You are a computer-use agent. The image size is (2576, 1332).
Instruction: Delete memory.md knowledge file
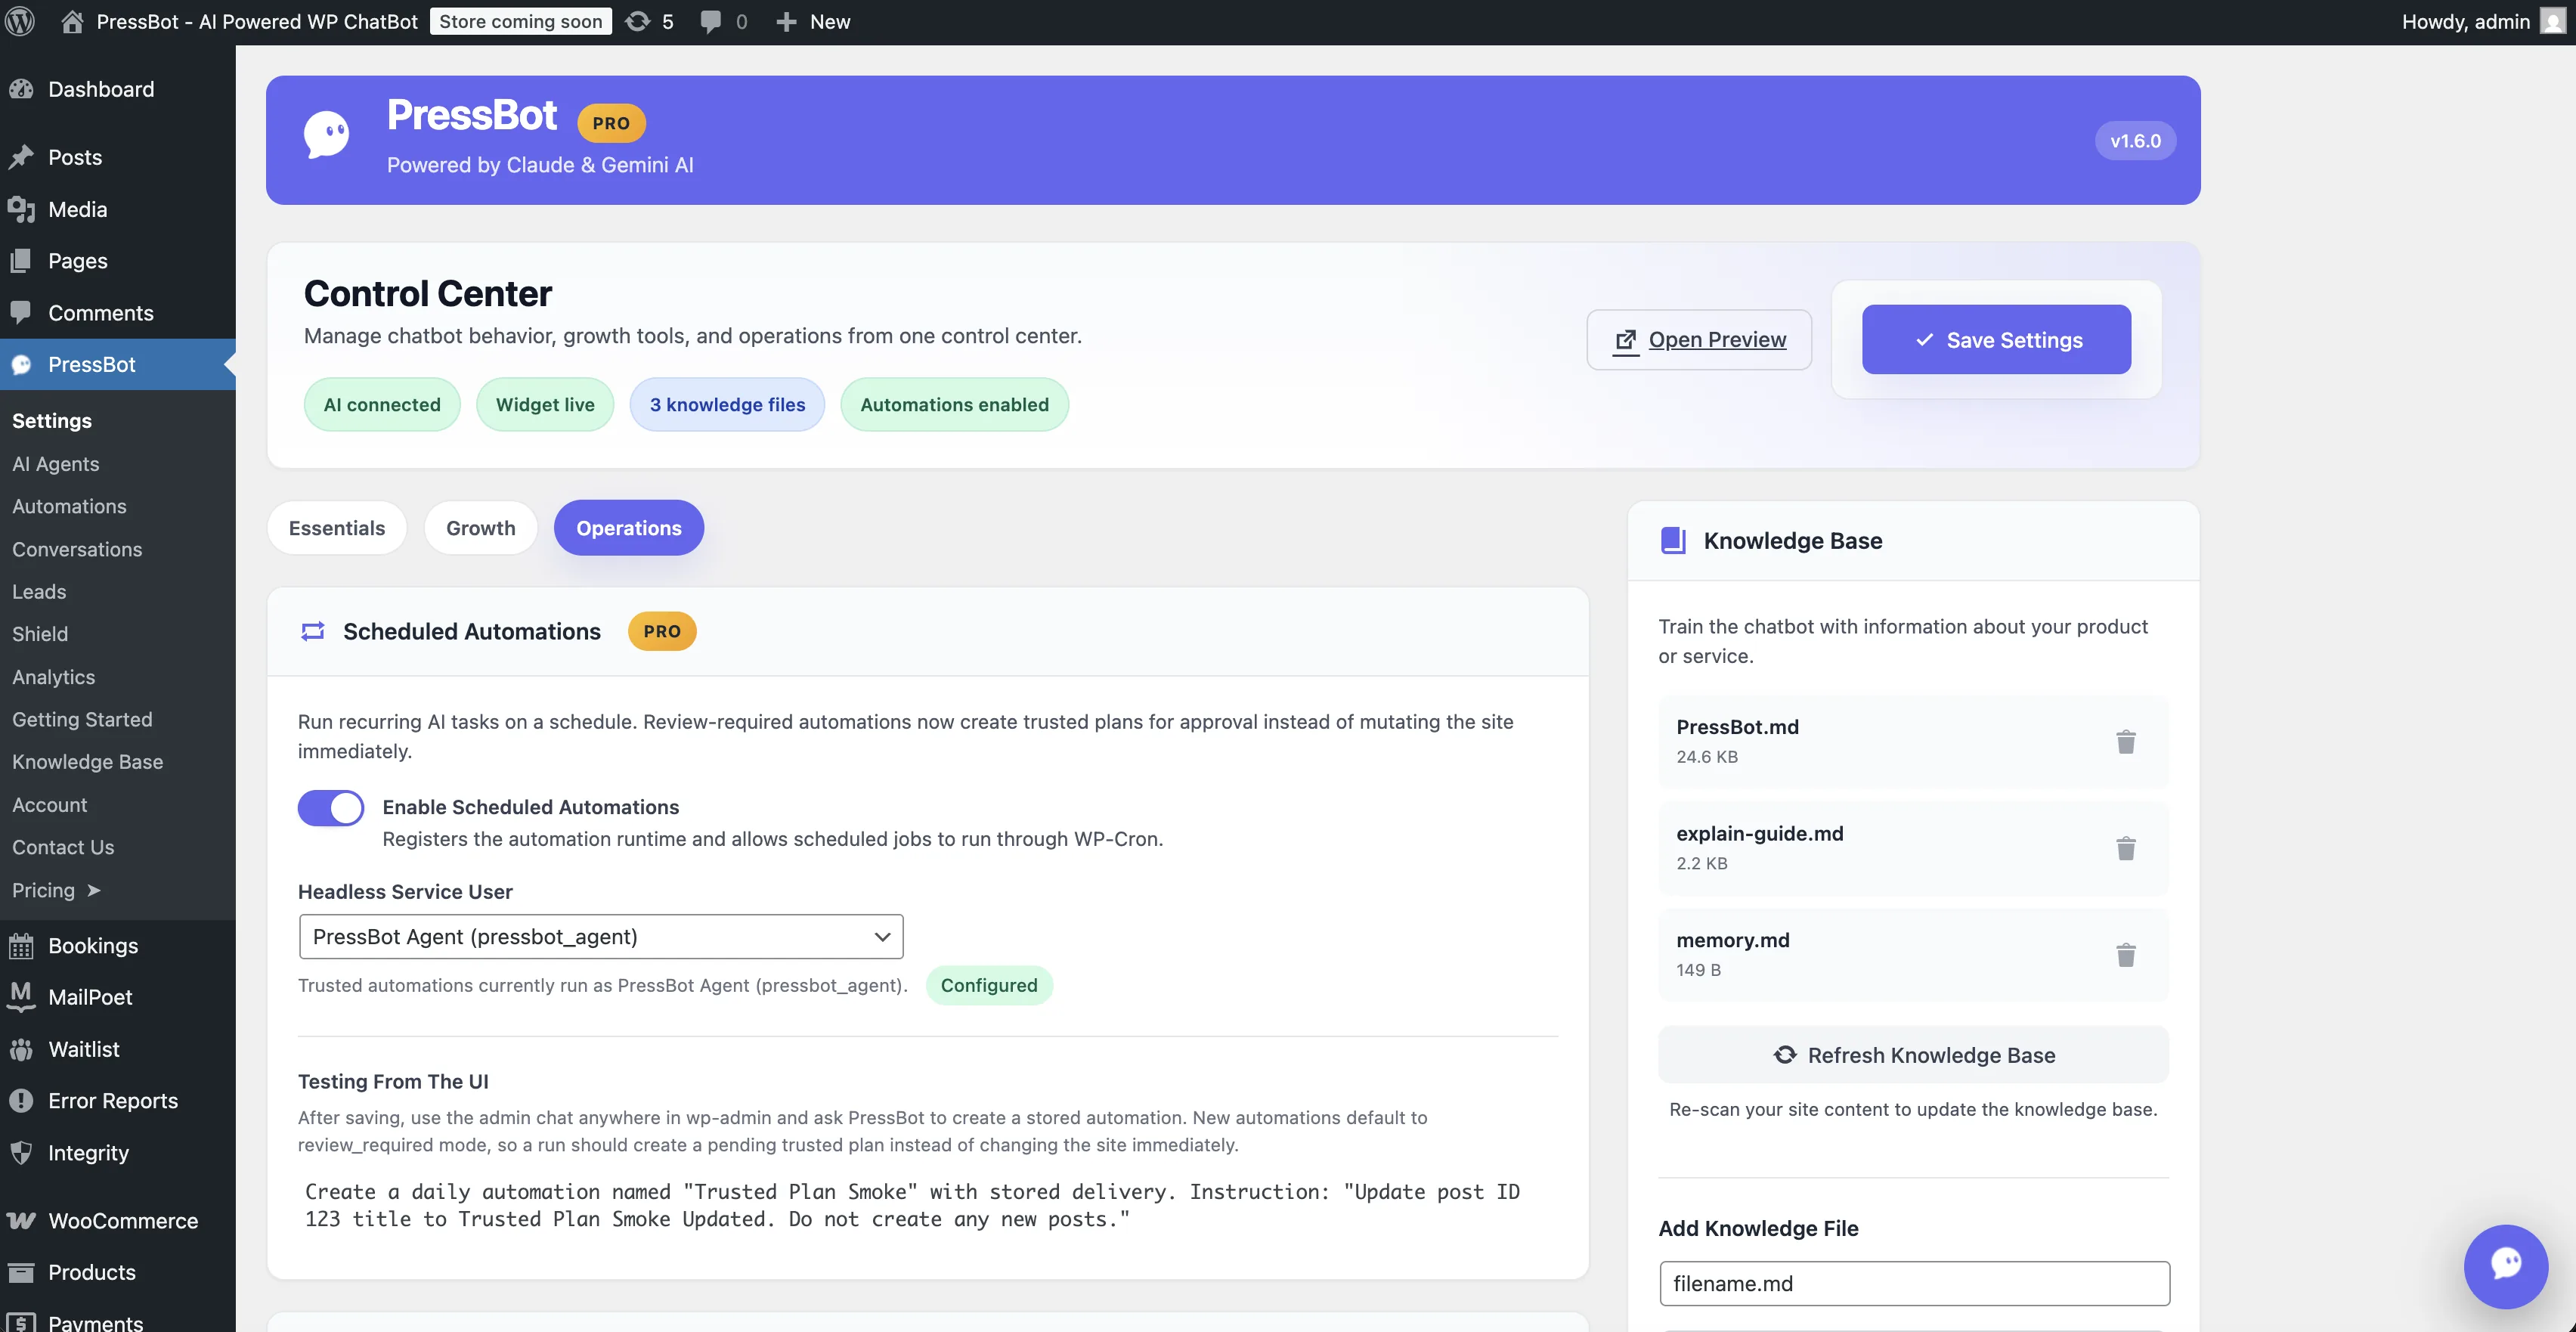click(2126, 954)
